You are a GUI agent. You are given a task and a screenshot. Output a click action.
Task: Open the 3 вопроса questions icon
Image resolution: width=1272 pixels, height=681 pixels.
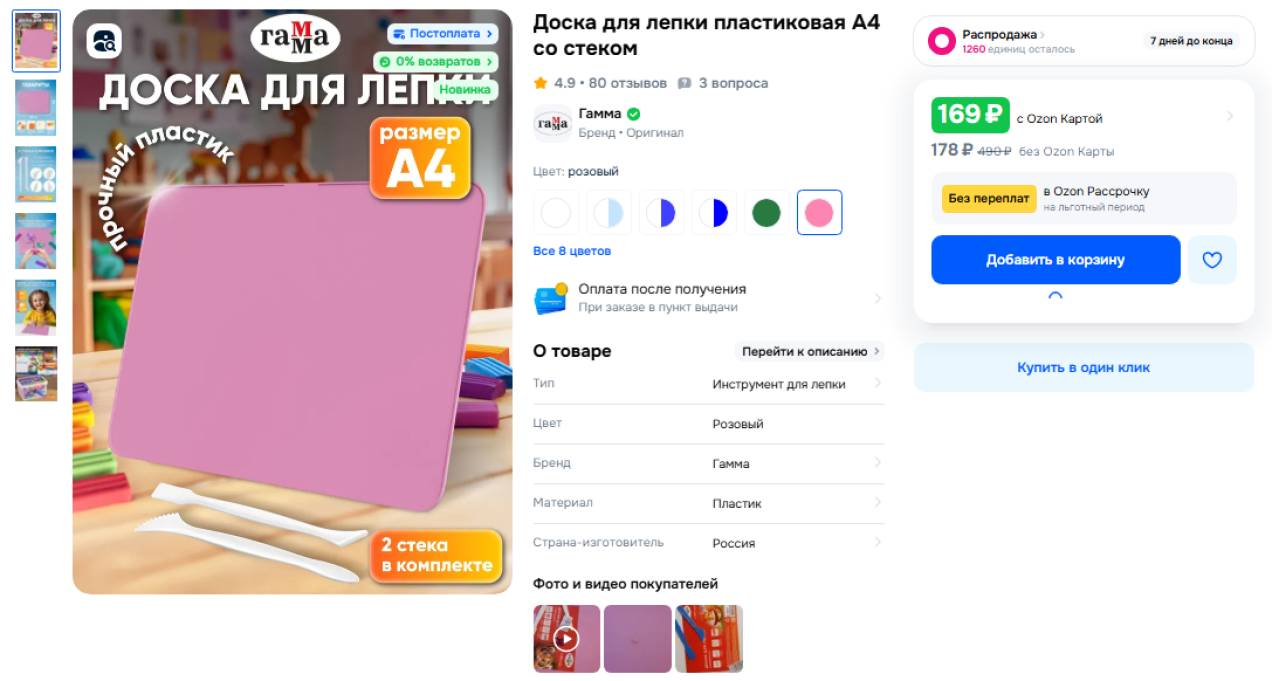tap(684, 83)
